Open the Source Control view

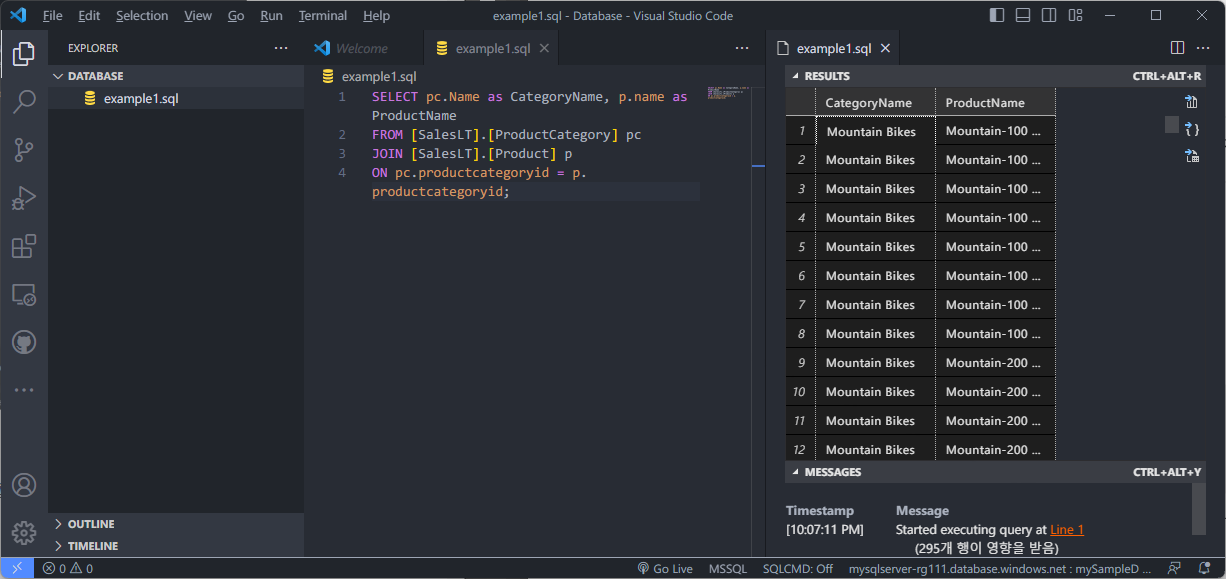click(24, 150)
